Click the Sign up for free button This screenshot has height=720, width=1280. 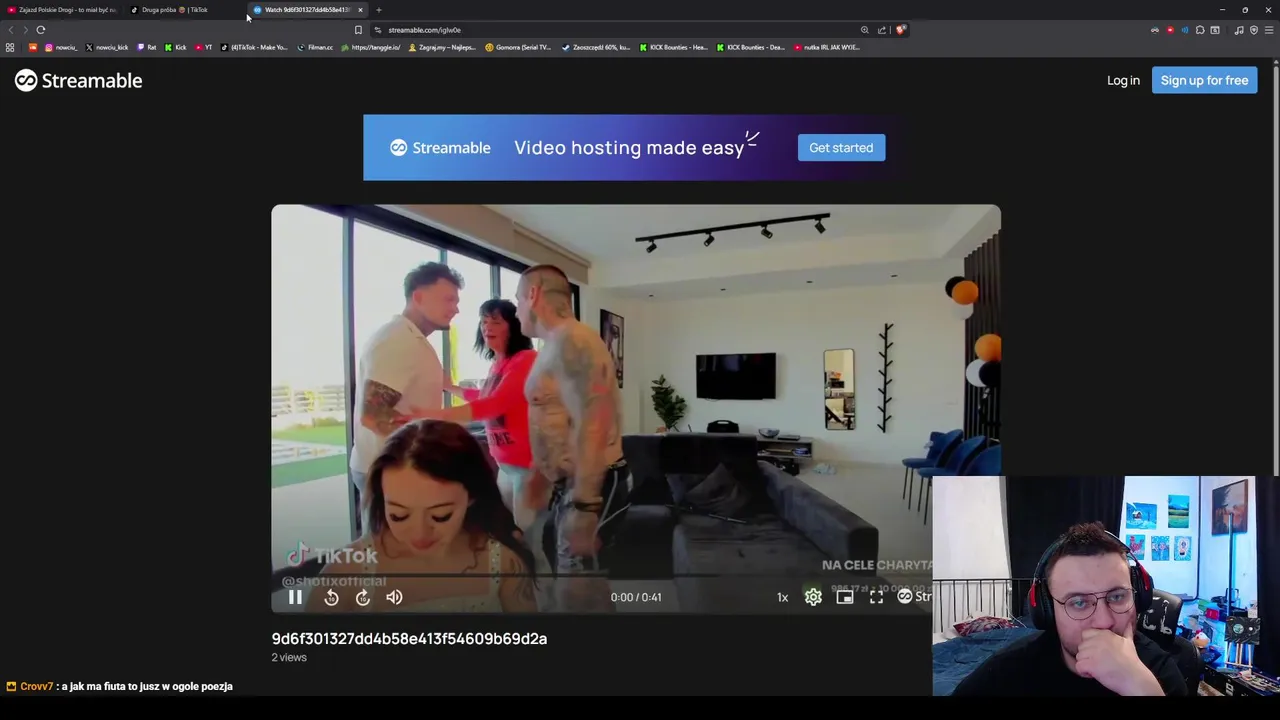1204,80
